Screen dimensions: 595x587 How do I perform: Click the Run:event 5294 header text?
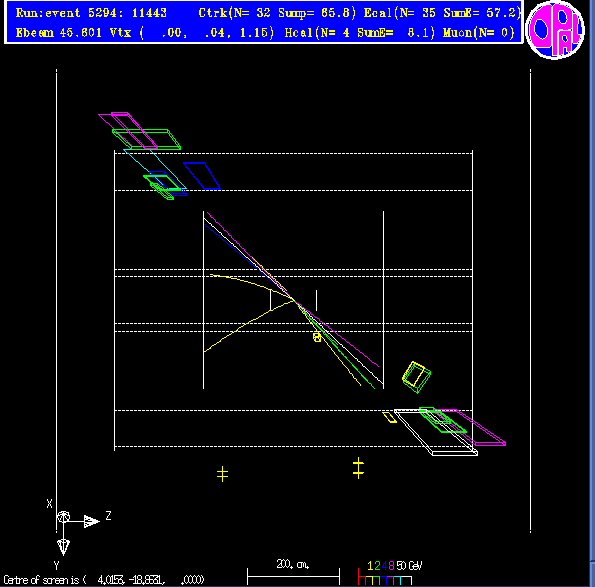(x=91, y=13)
